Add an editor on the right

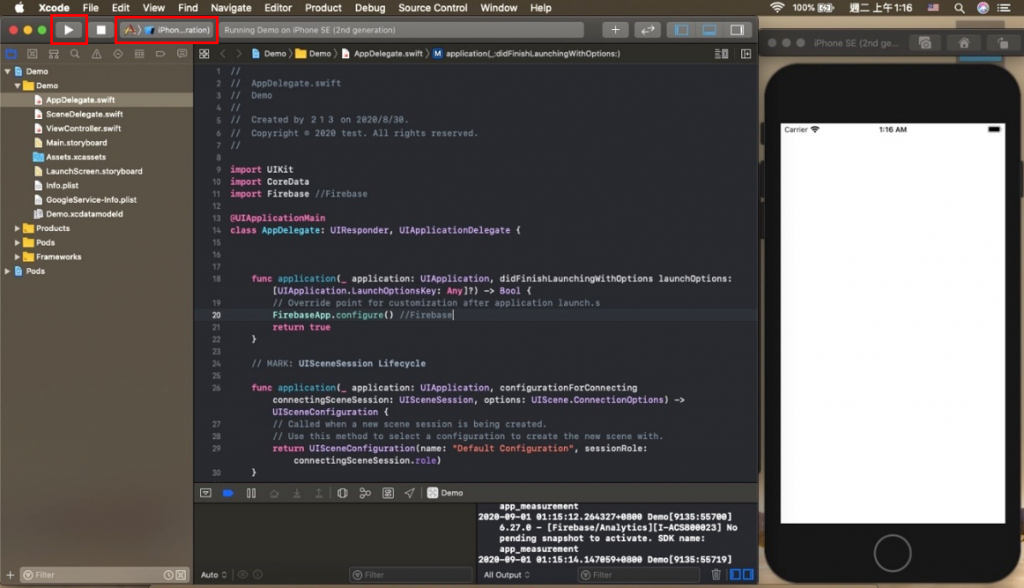coord(746,54)
